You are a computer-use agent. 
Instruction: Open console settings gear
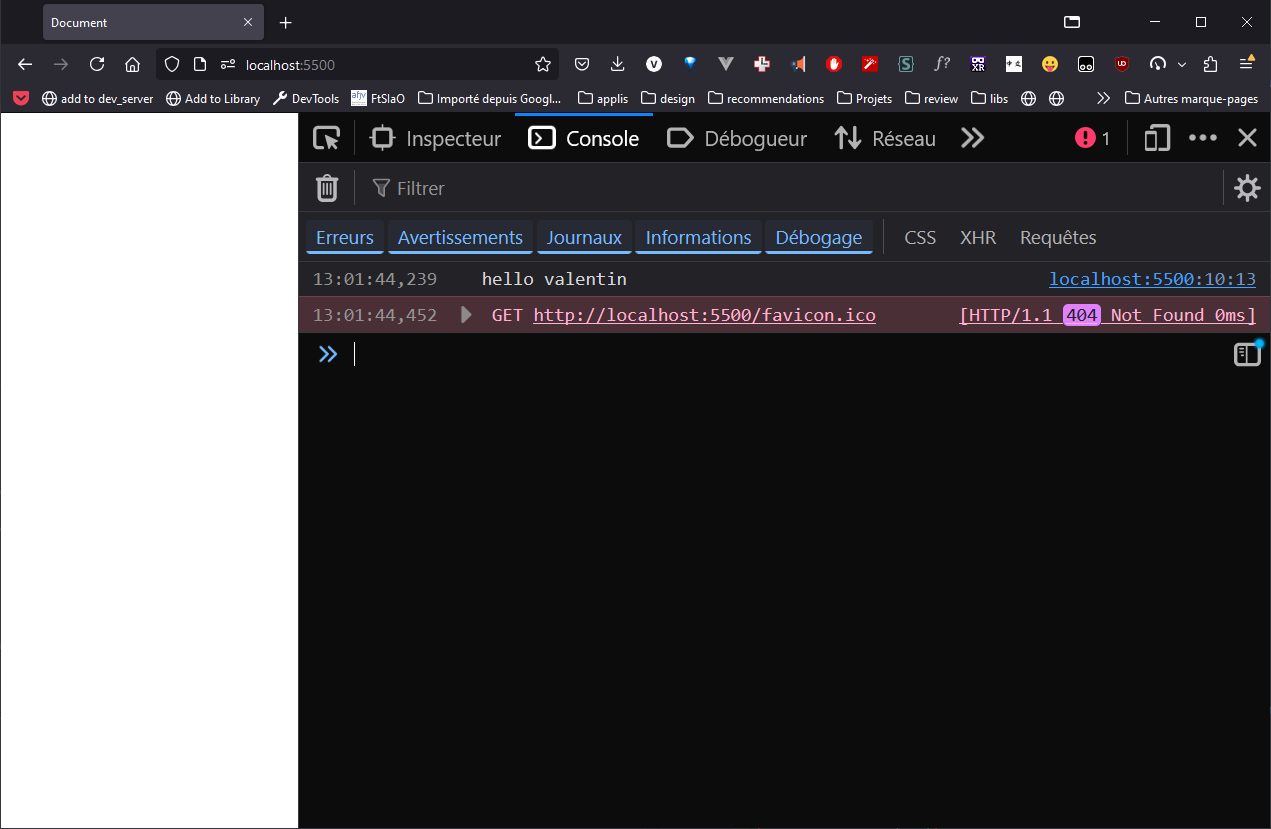1247,188
